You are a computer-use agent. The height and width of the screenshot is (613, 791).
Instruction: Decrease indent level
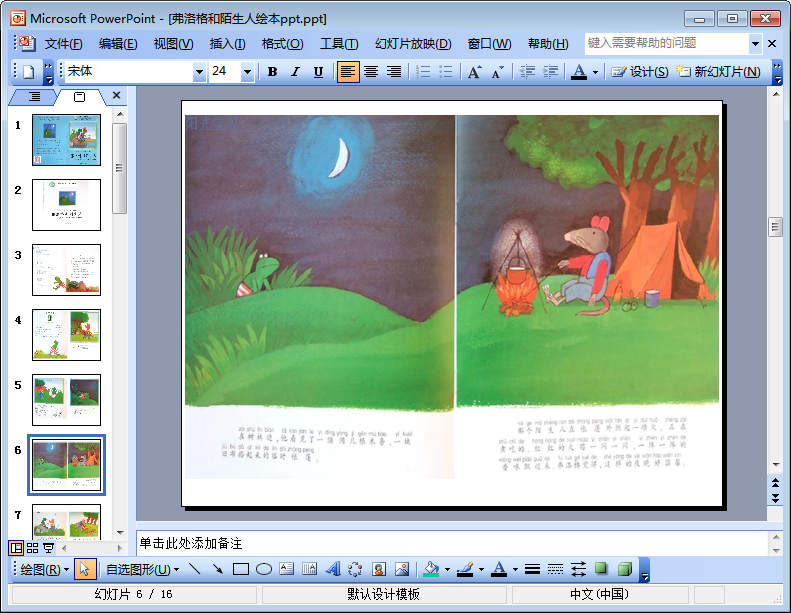527,72
